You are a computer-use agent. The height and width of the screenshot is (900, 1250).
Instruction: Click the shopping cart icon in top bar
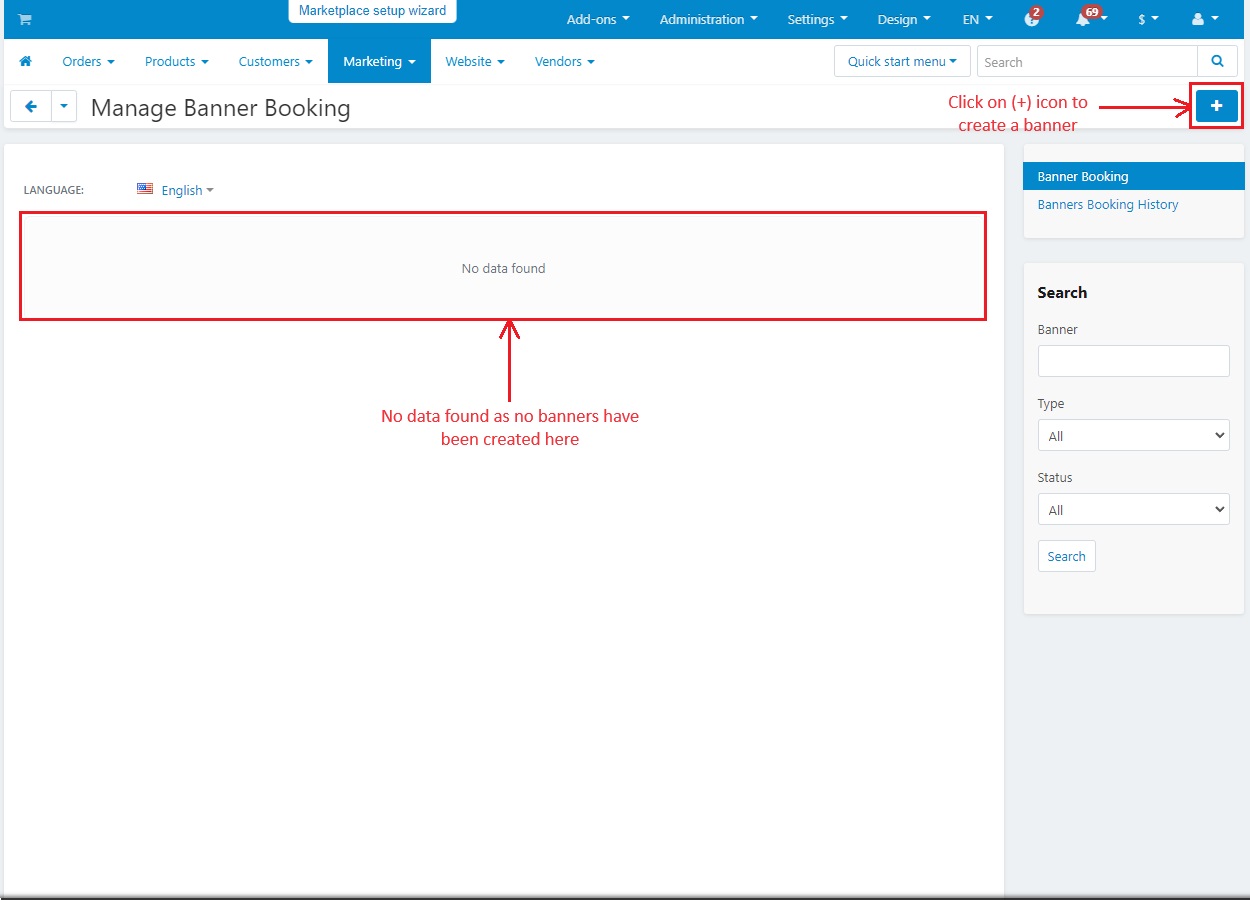click(x=25, y=19)
